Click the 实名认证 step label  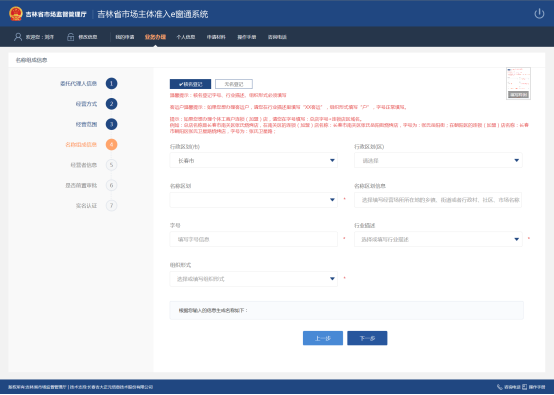(x=86, y=206)
